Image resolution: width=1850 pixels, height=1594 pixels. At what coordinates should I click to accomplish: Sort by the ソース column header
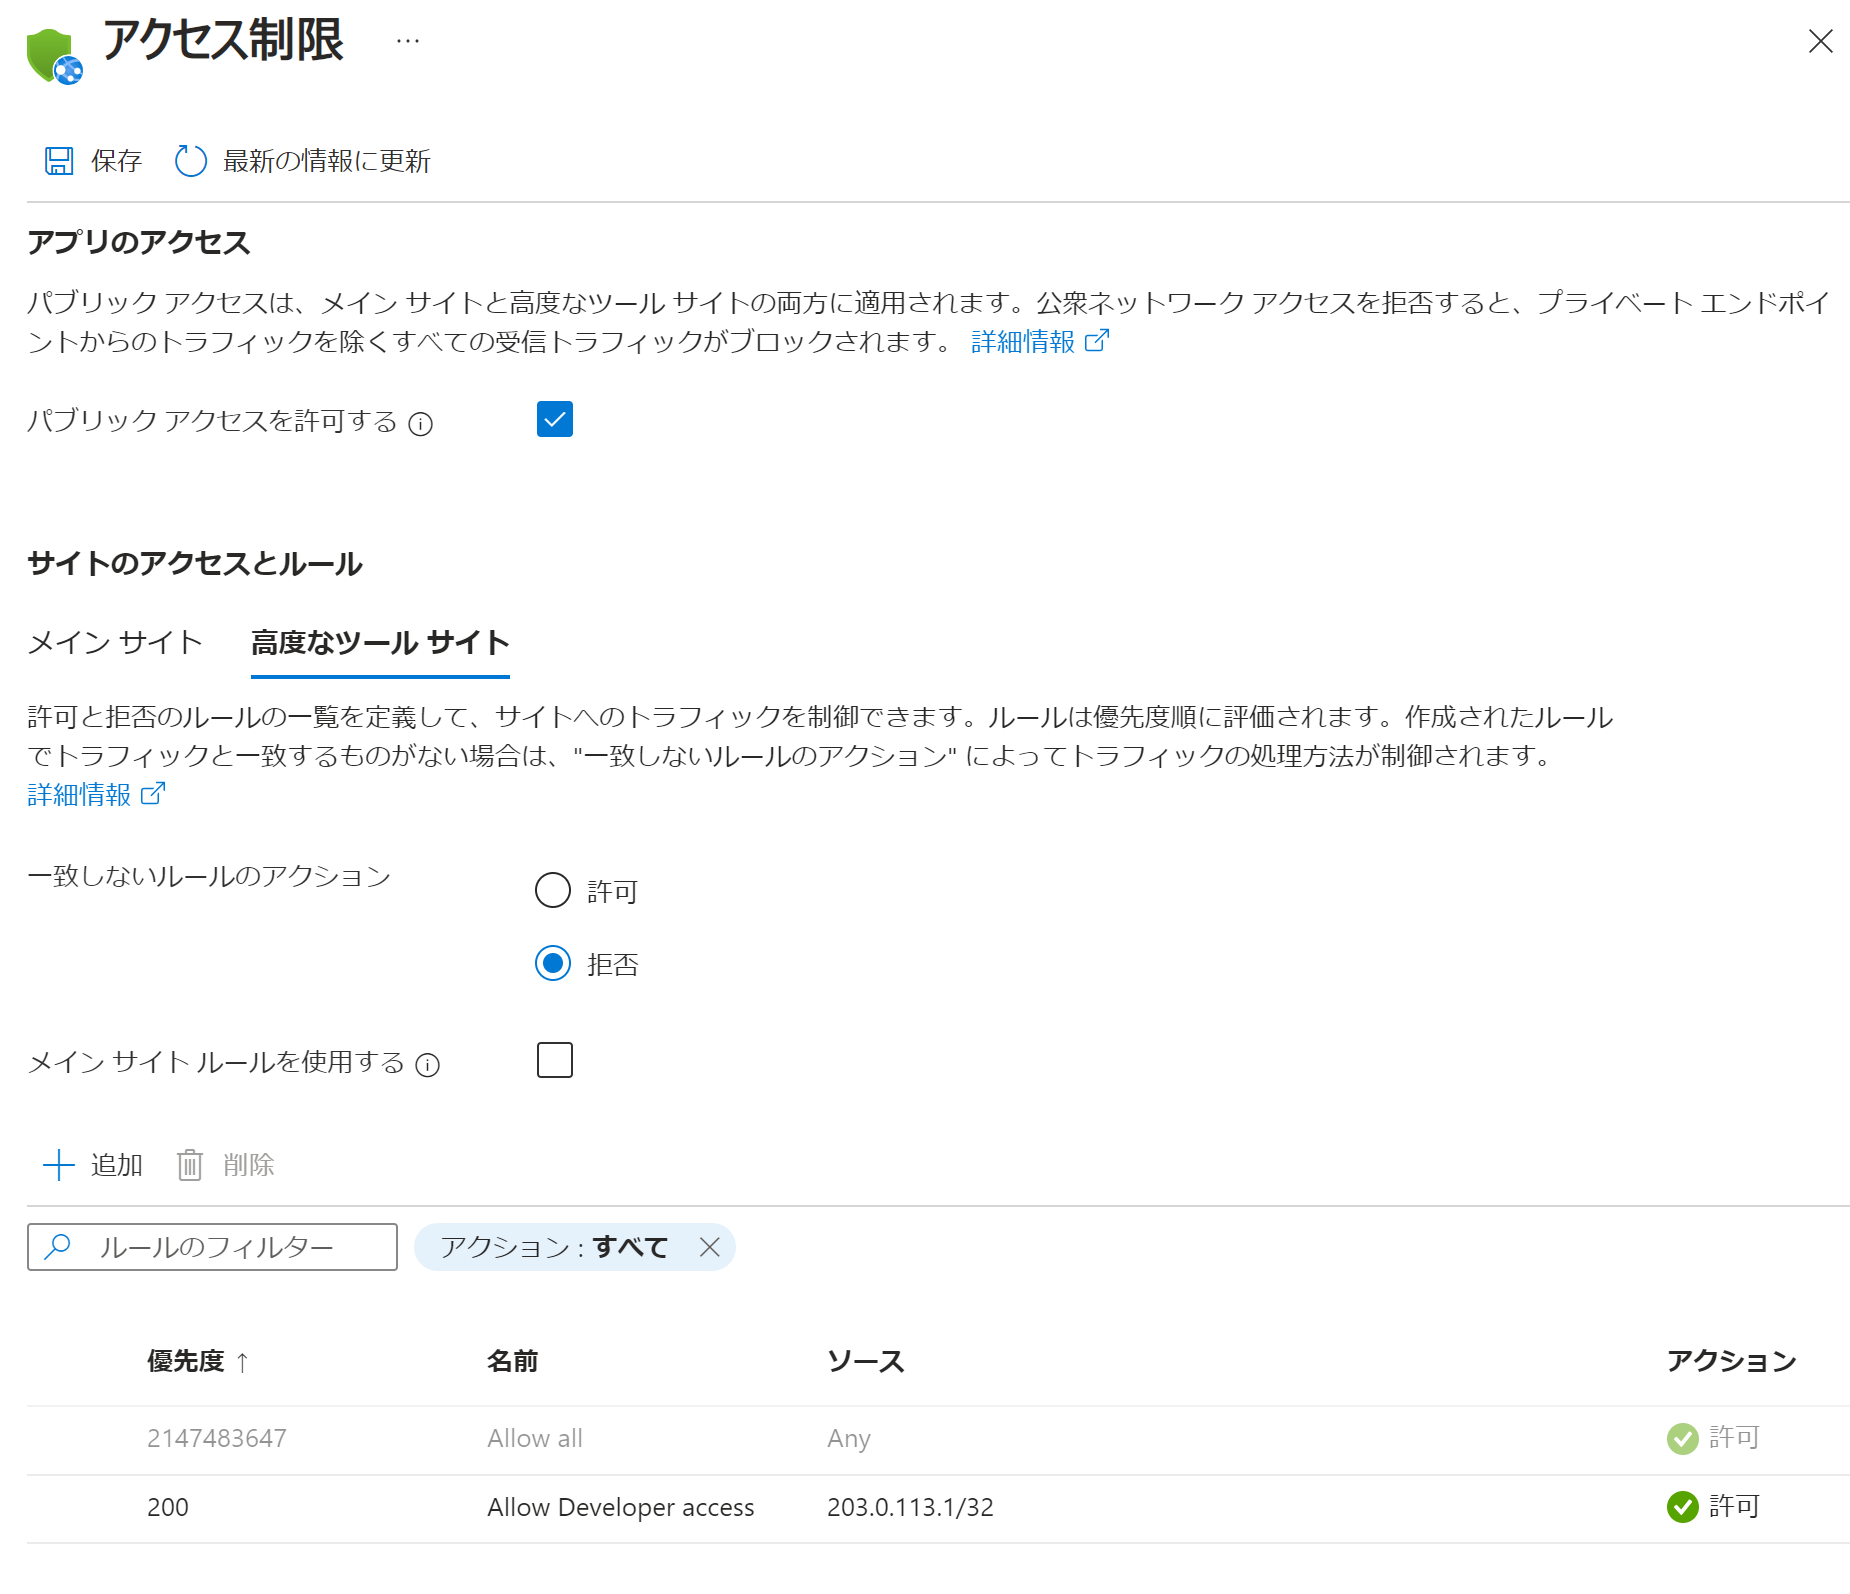click(866, 1362)
